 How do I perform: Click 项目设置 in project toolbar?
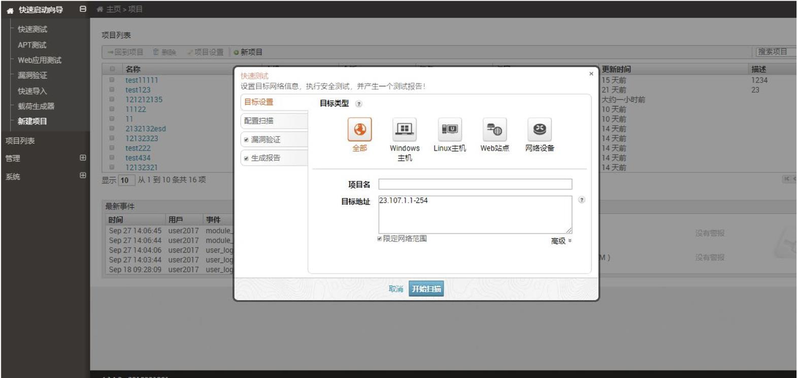click(x=205, y=52)
